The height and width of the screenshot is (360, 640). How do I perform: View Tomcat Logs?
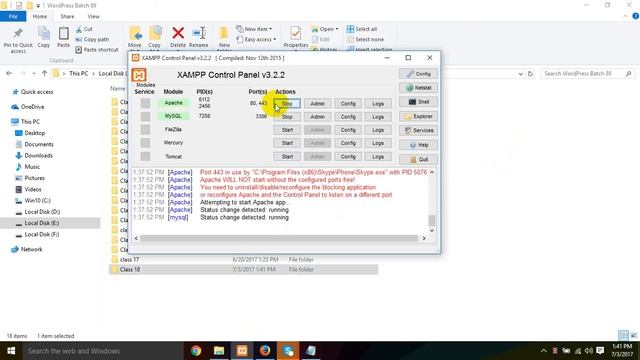(378, 156)
